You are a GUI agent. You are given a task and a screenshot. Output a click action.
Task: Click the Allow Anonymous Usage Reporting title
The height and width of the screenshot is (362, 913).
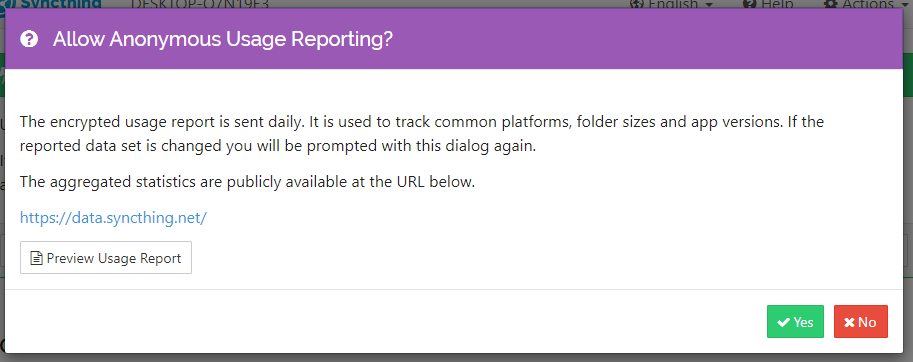click(223, 40)
